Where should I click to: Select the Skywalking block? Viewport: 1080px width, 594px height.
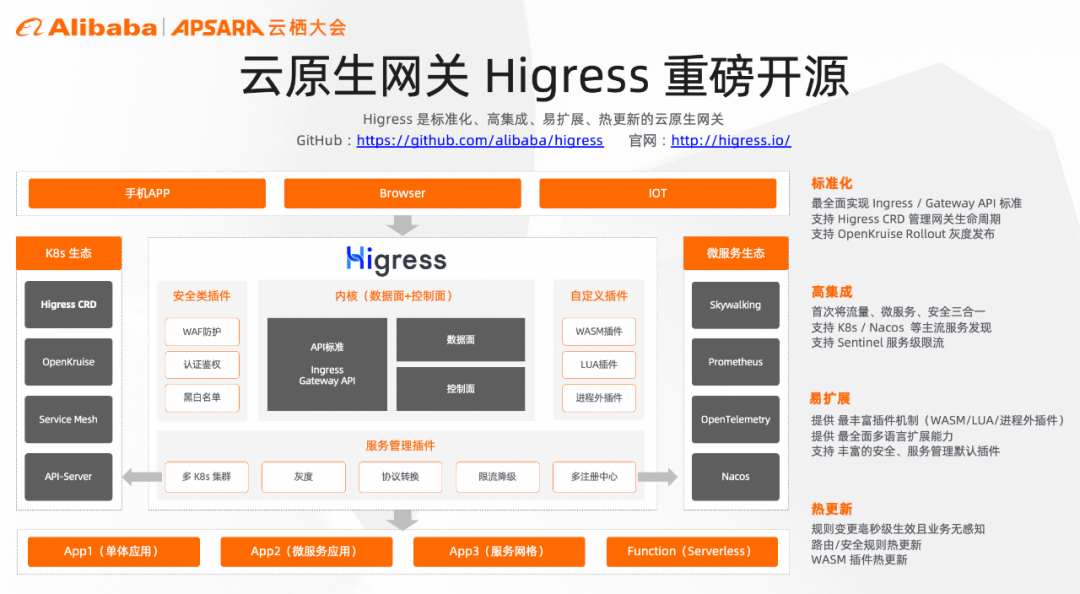point(736,305)
